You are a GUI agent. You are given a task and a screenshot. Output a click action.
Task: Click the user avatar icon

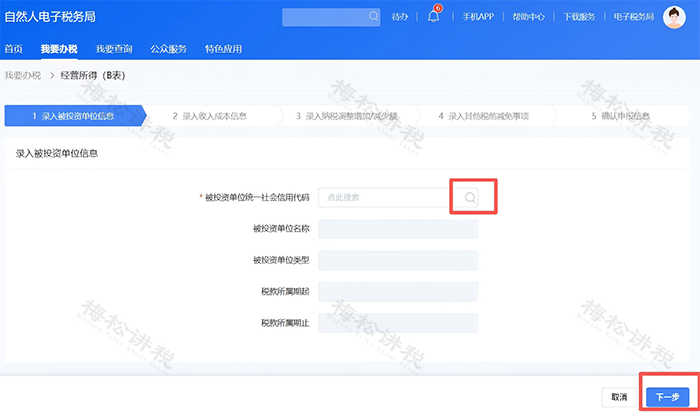pyautogui.click(x=675, y=17)
